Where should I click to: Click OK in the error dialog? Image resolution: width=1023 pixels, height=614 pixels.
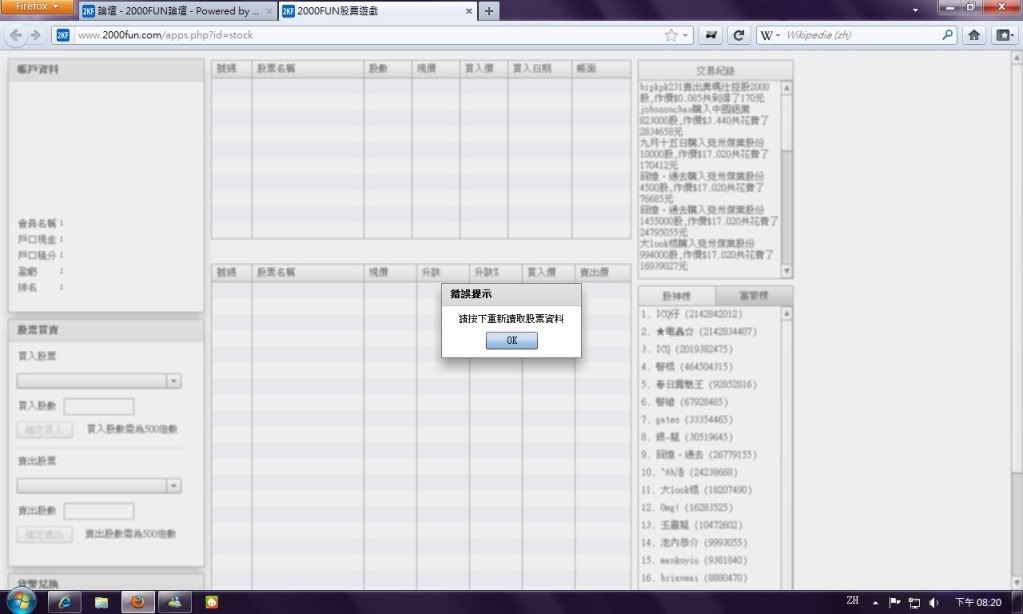511,341
